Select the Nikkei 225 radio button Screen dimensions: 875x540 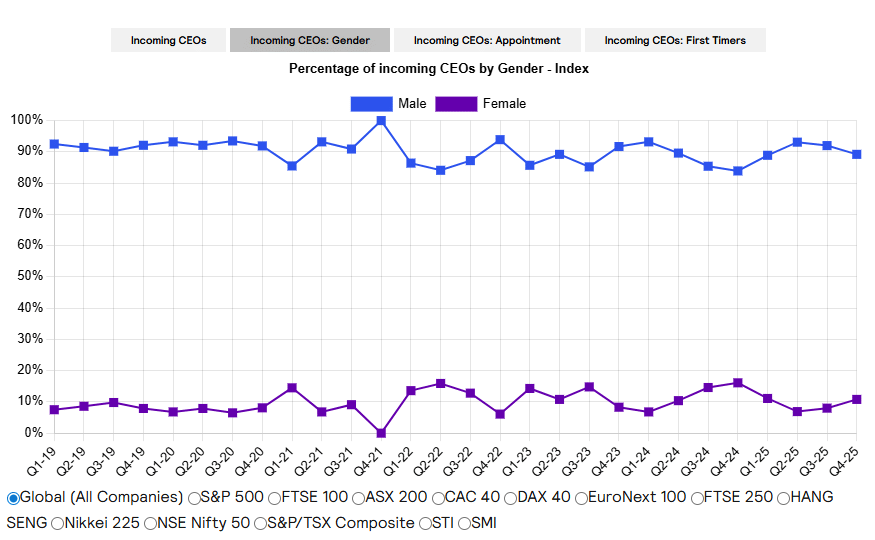pyautogui.click(x=57, y=523)
